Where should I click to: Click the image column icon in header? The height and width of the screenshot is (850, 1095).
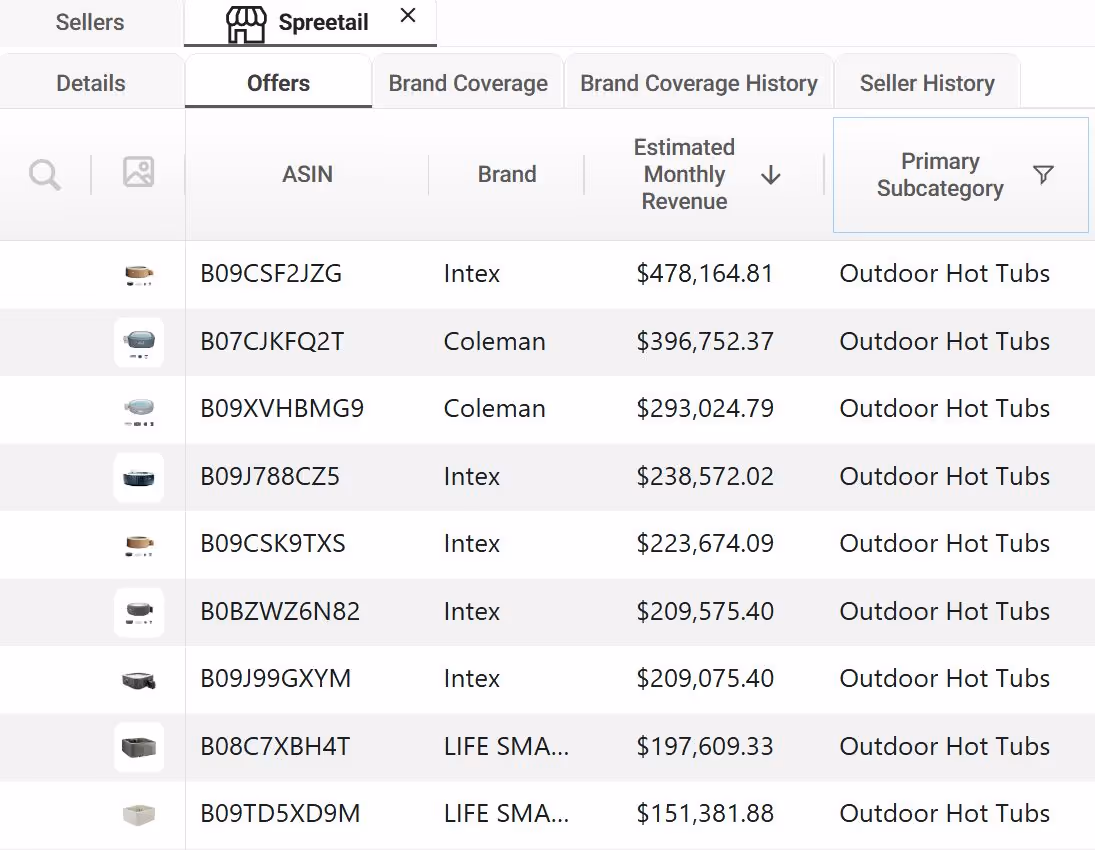[x=138, y=172]
